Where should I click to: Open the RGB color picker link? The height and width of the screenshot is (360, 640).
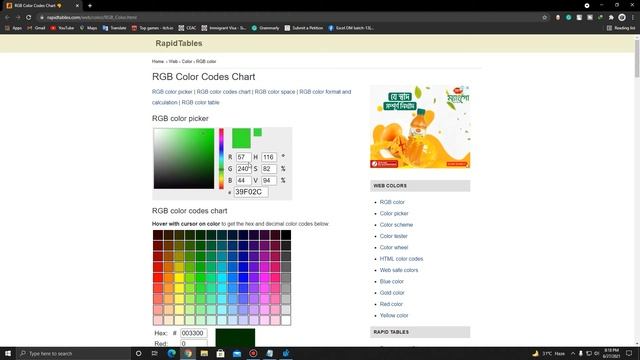point(172,92)
